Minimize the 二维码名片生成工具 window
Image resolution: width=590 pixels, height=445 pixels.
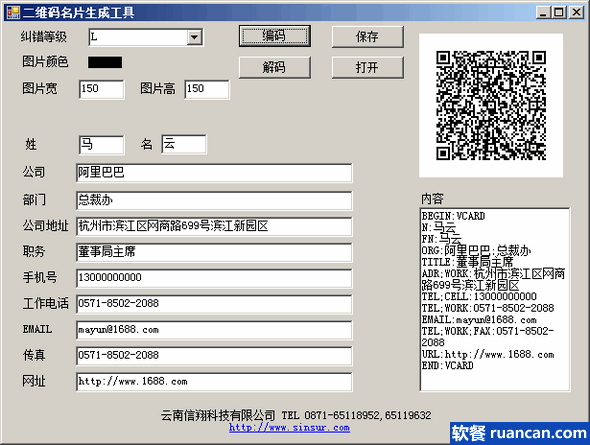pos(543,12)
